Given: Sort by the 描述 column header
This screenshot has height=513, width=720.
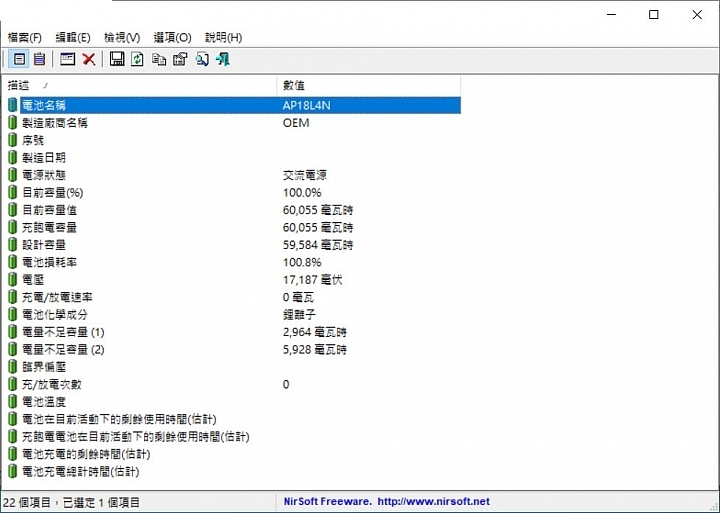Looking at the screenshot, I should 140,85.
